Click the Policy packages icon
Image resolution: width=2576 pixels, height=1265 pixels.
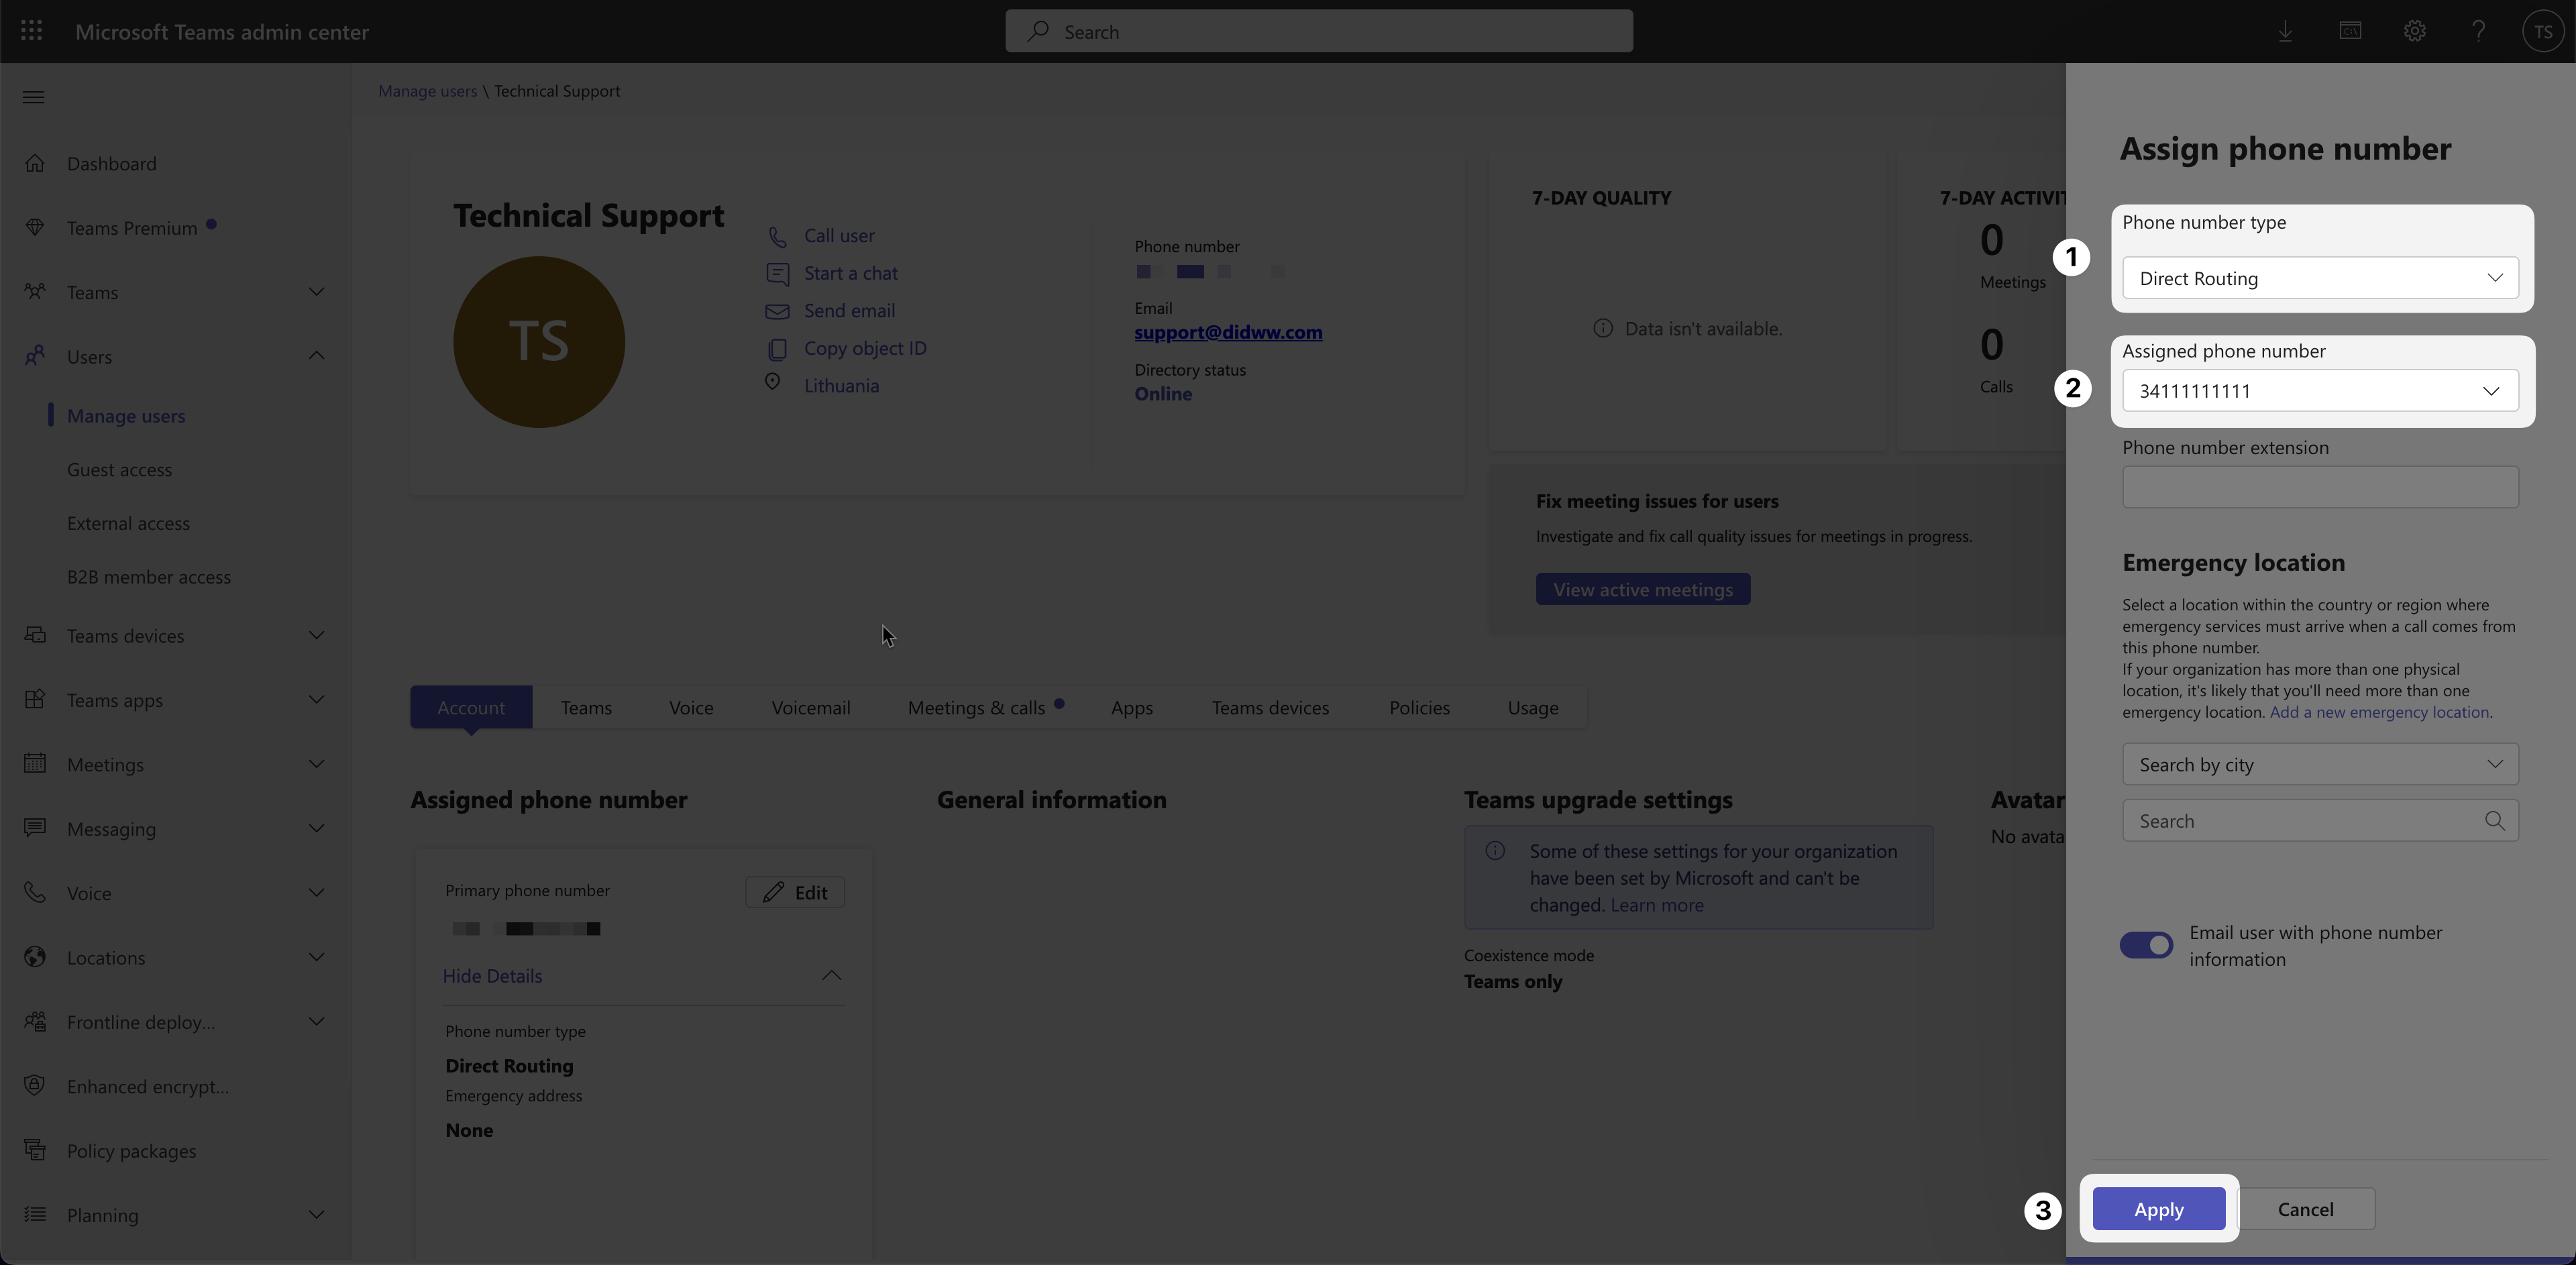click(35, 1150)
